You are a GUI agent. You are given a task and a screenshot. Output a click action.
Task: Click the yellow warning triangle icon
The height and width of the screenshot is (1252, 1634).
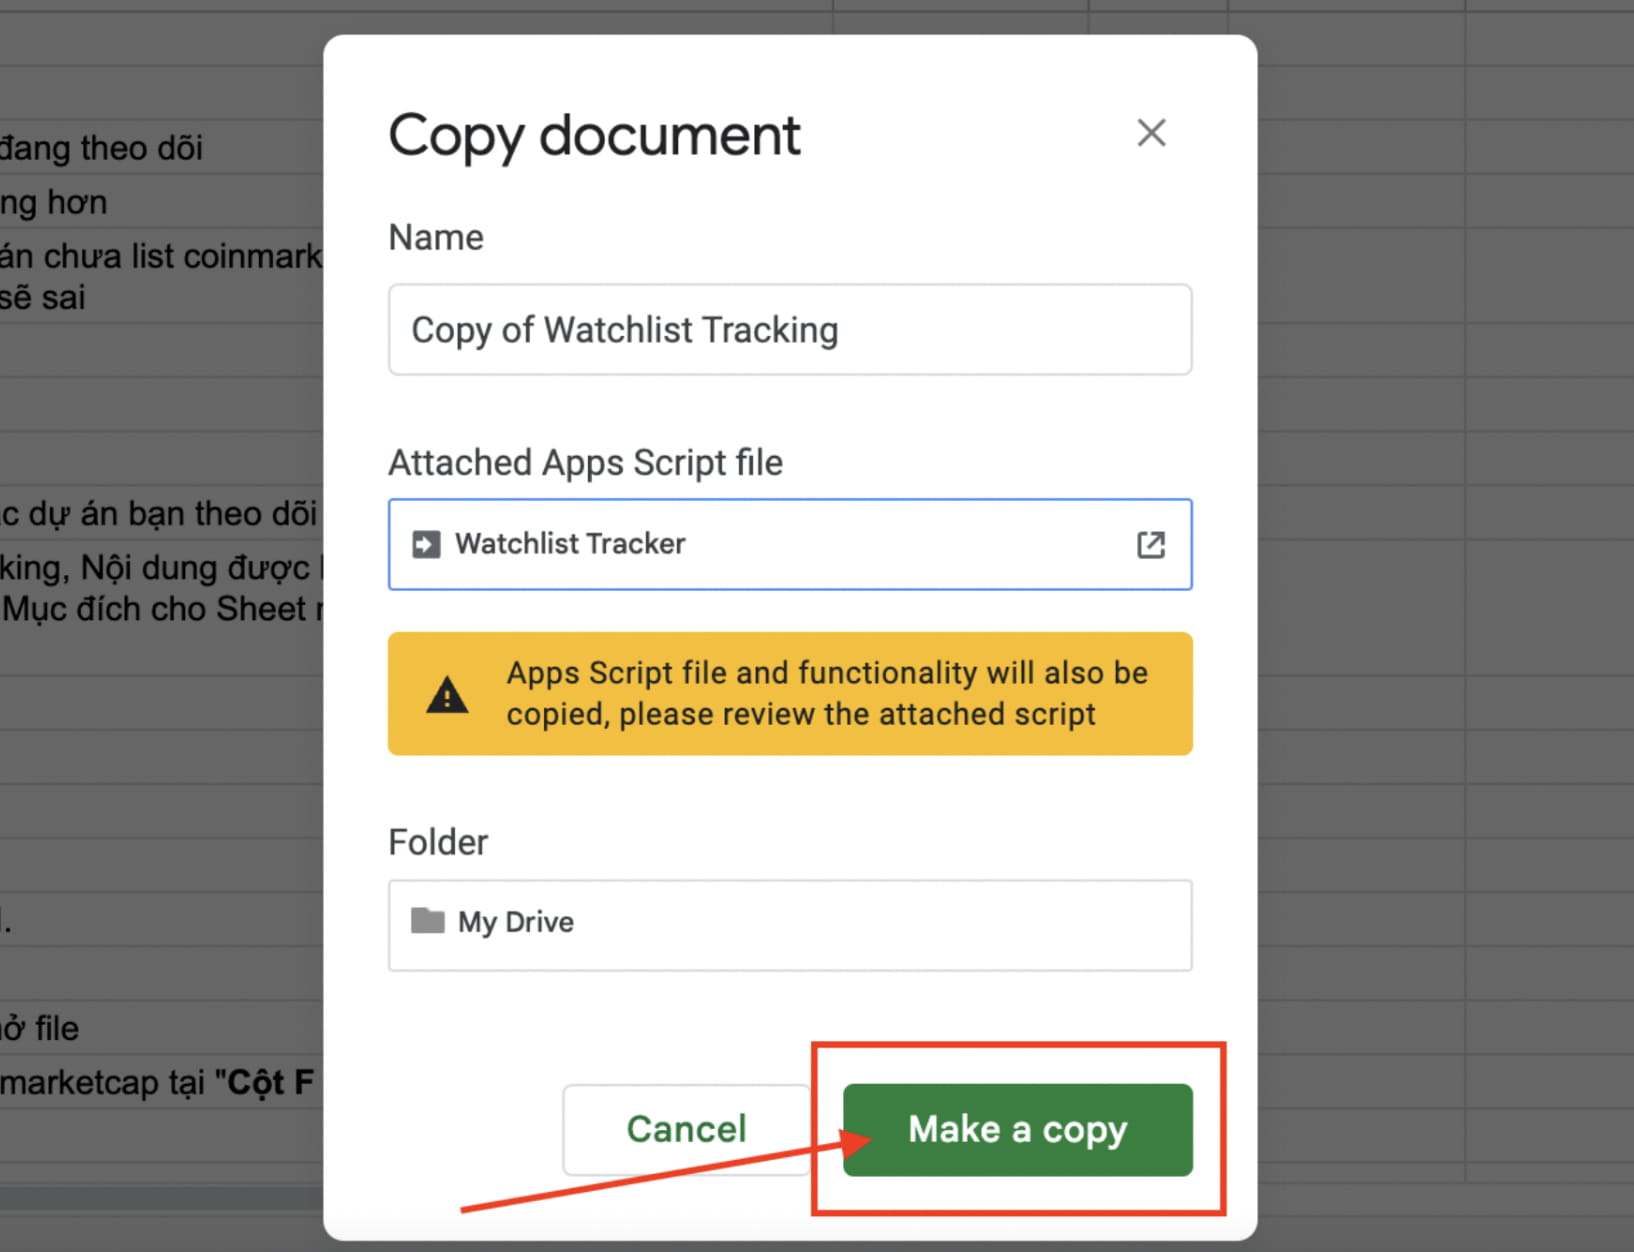(447, 694)
